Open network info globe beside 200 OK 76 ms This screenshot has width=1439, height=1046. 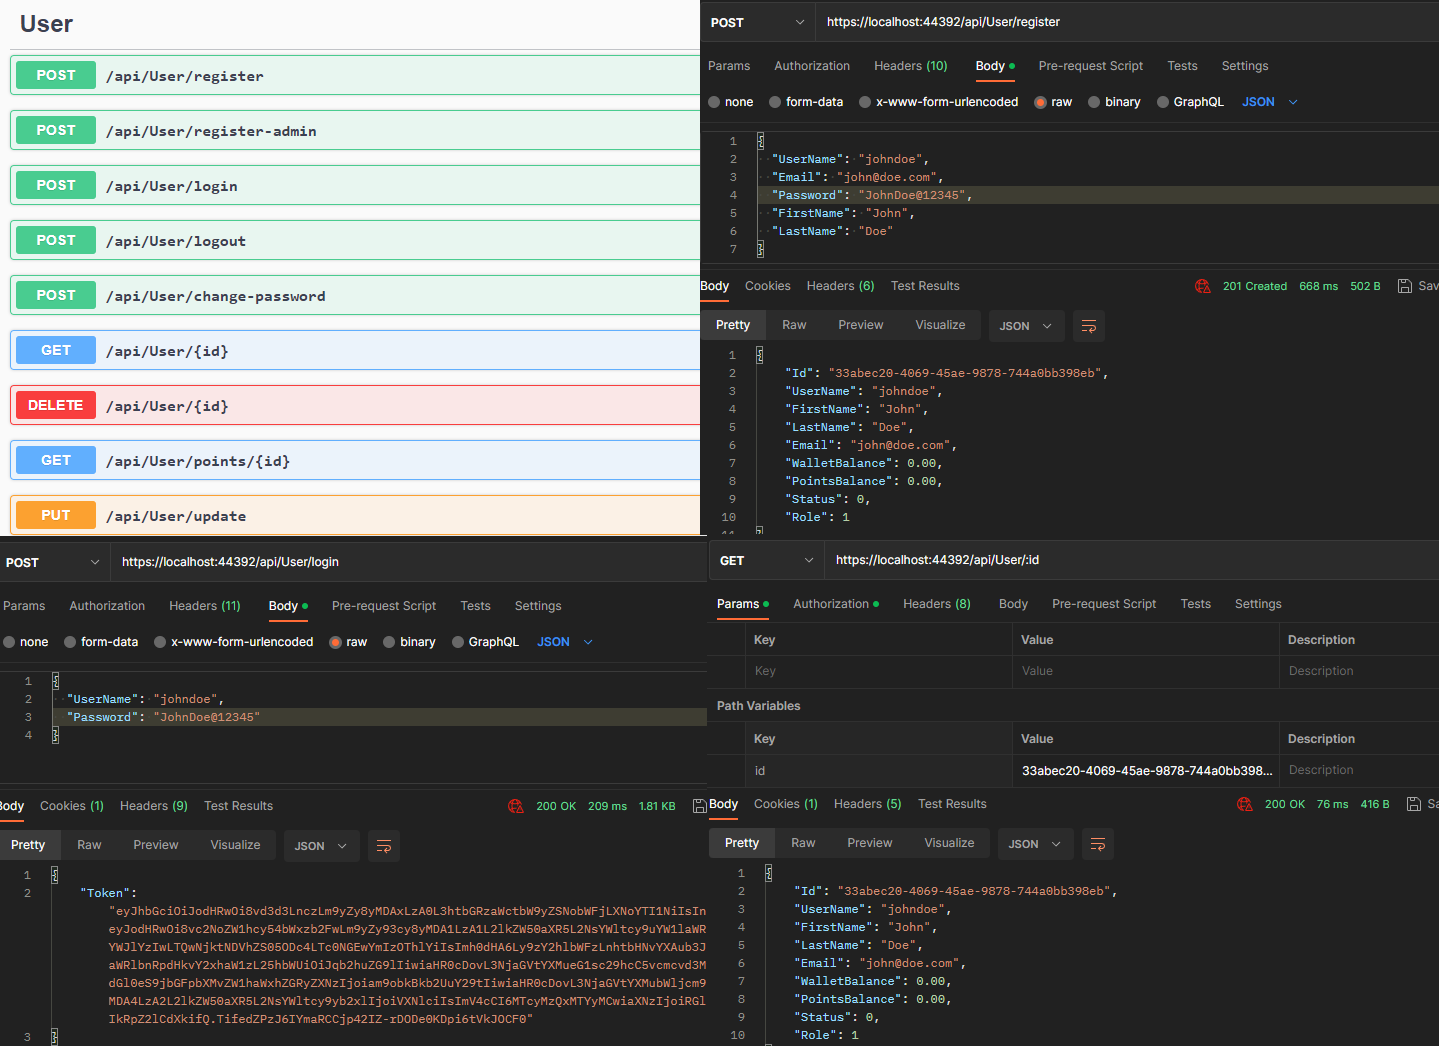[x=1245, y=804]
